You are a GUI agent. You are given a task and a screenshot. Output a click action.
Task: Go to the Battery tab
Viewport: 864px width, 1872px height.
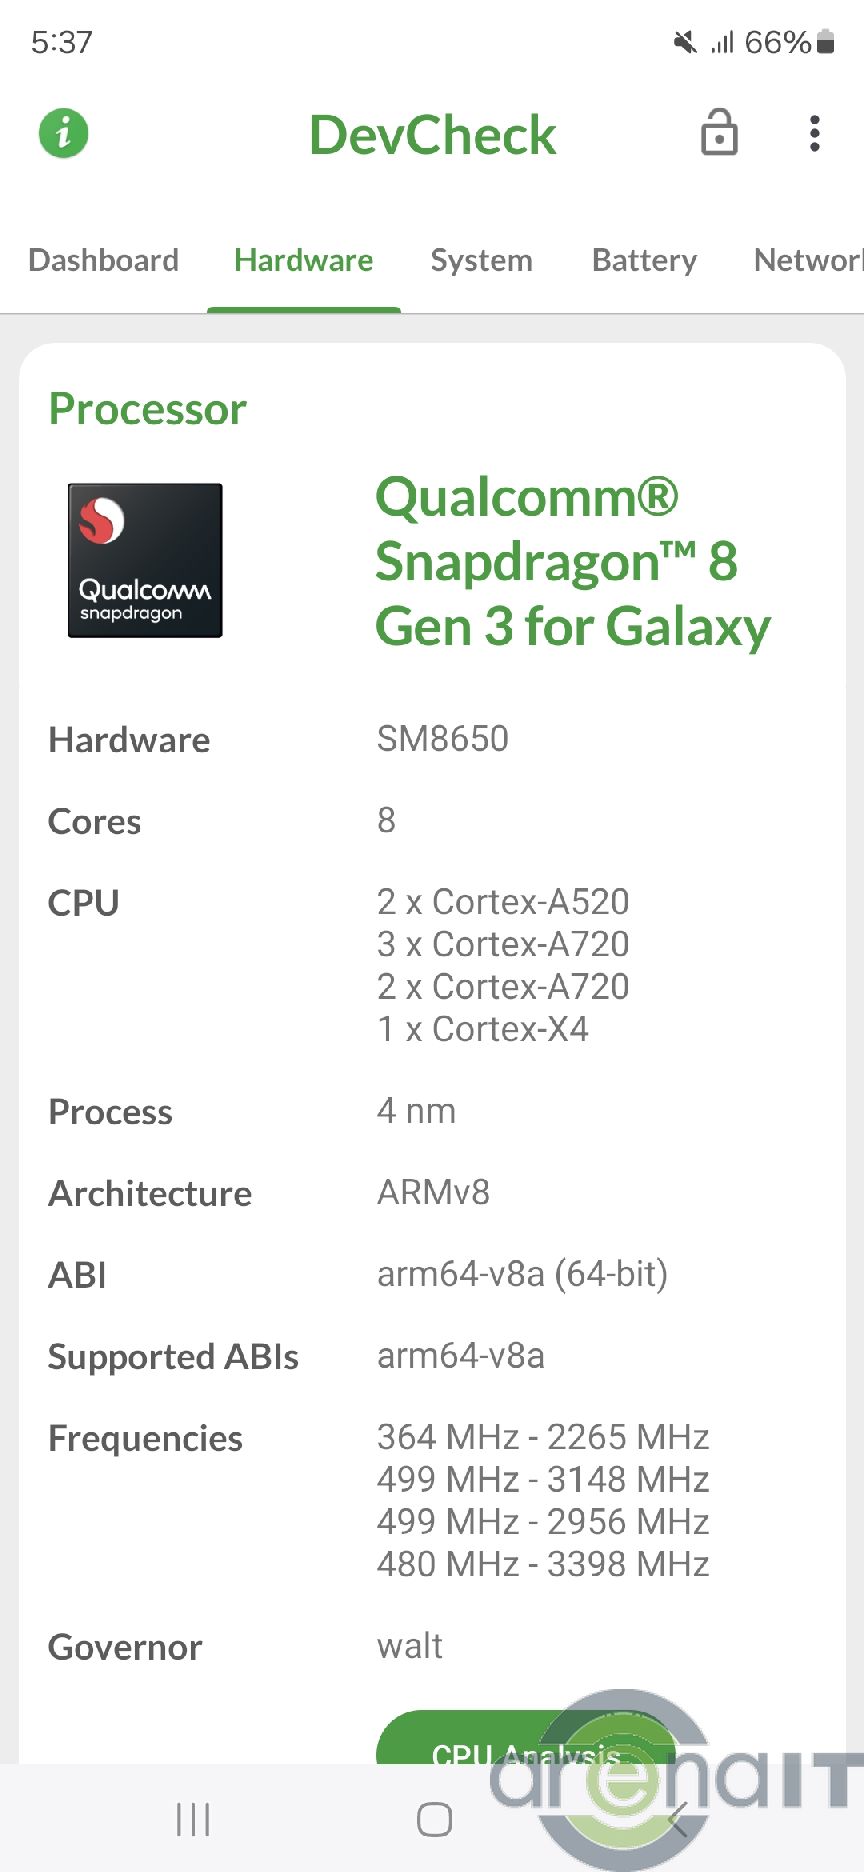pos(644,260)
